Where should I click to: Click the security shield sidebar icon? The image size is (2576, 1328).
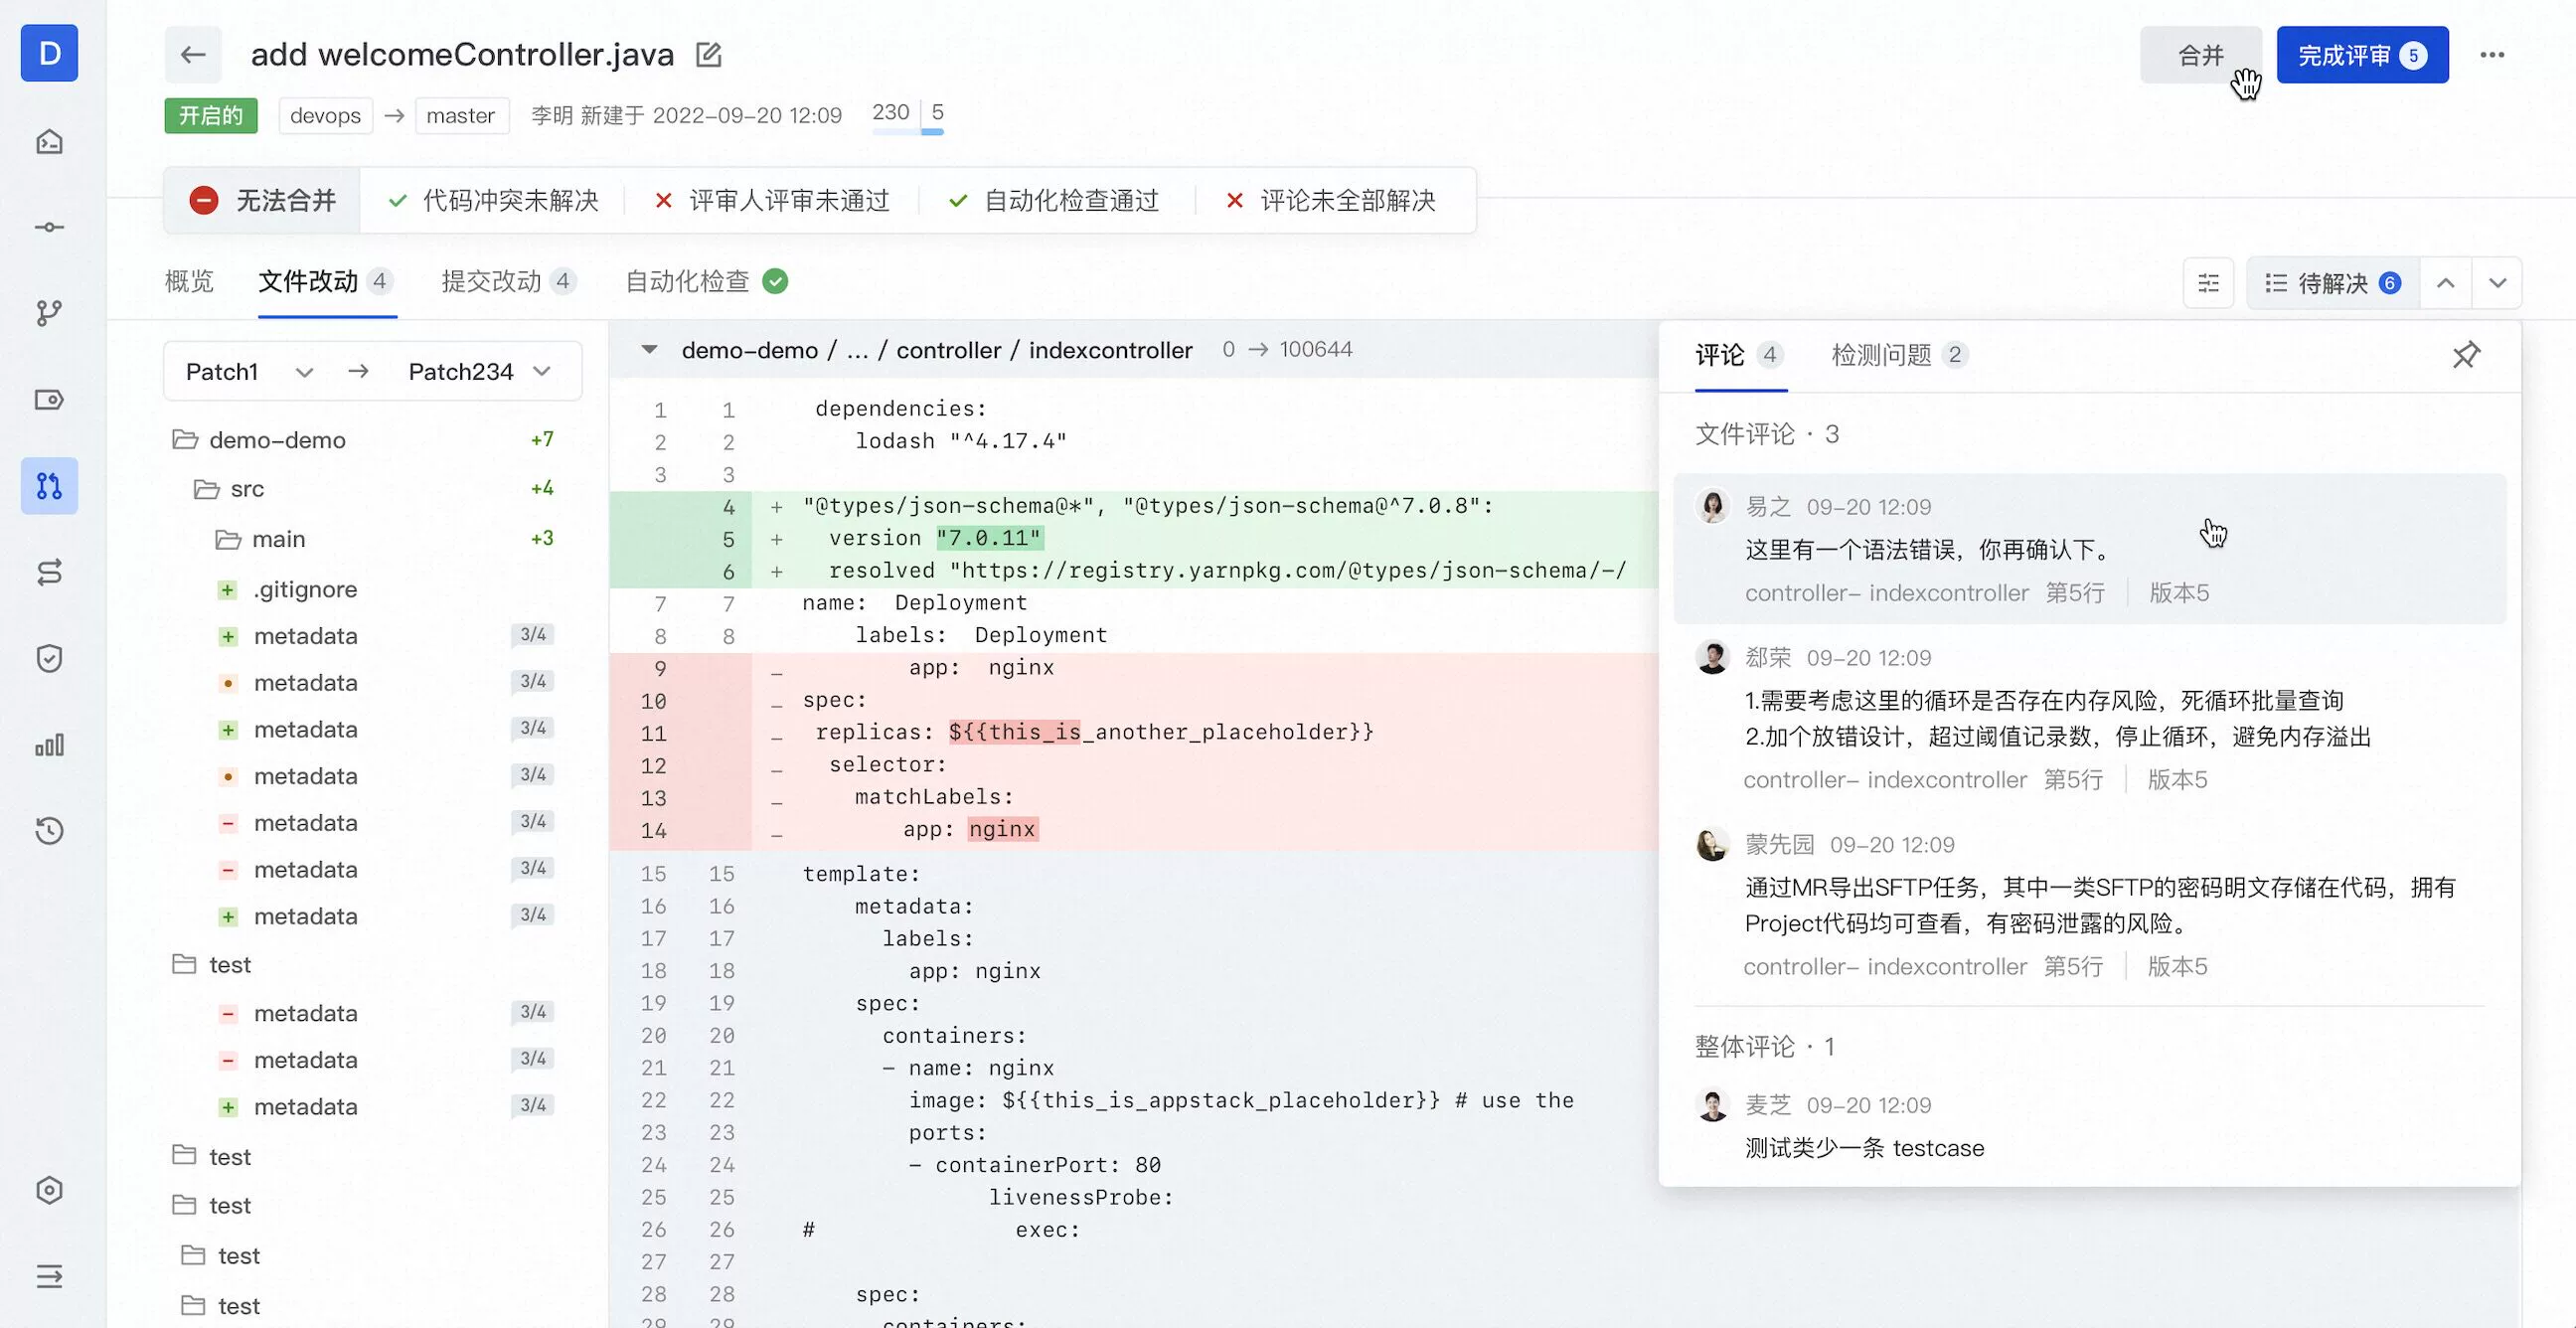49,658
